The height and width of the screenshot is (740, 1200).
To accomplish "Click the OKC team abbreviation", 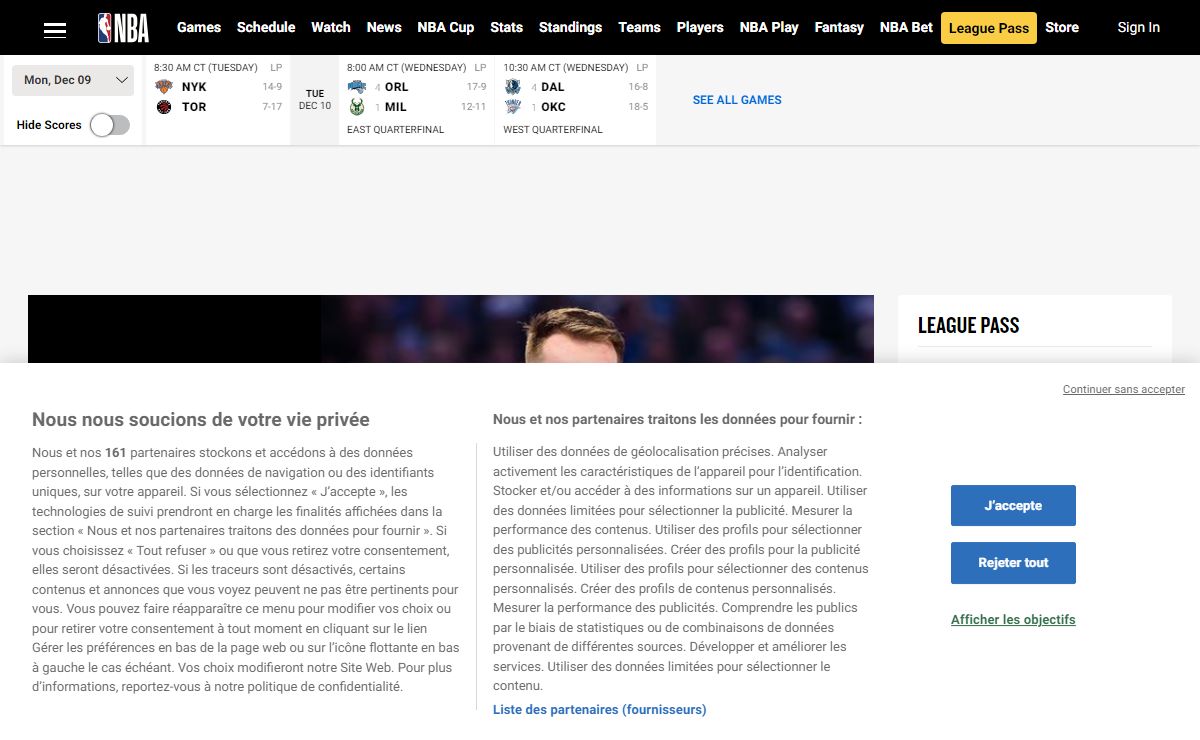I will pyautogui.click(x=553, y=107).
